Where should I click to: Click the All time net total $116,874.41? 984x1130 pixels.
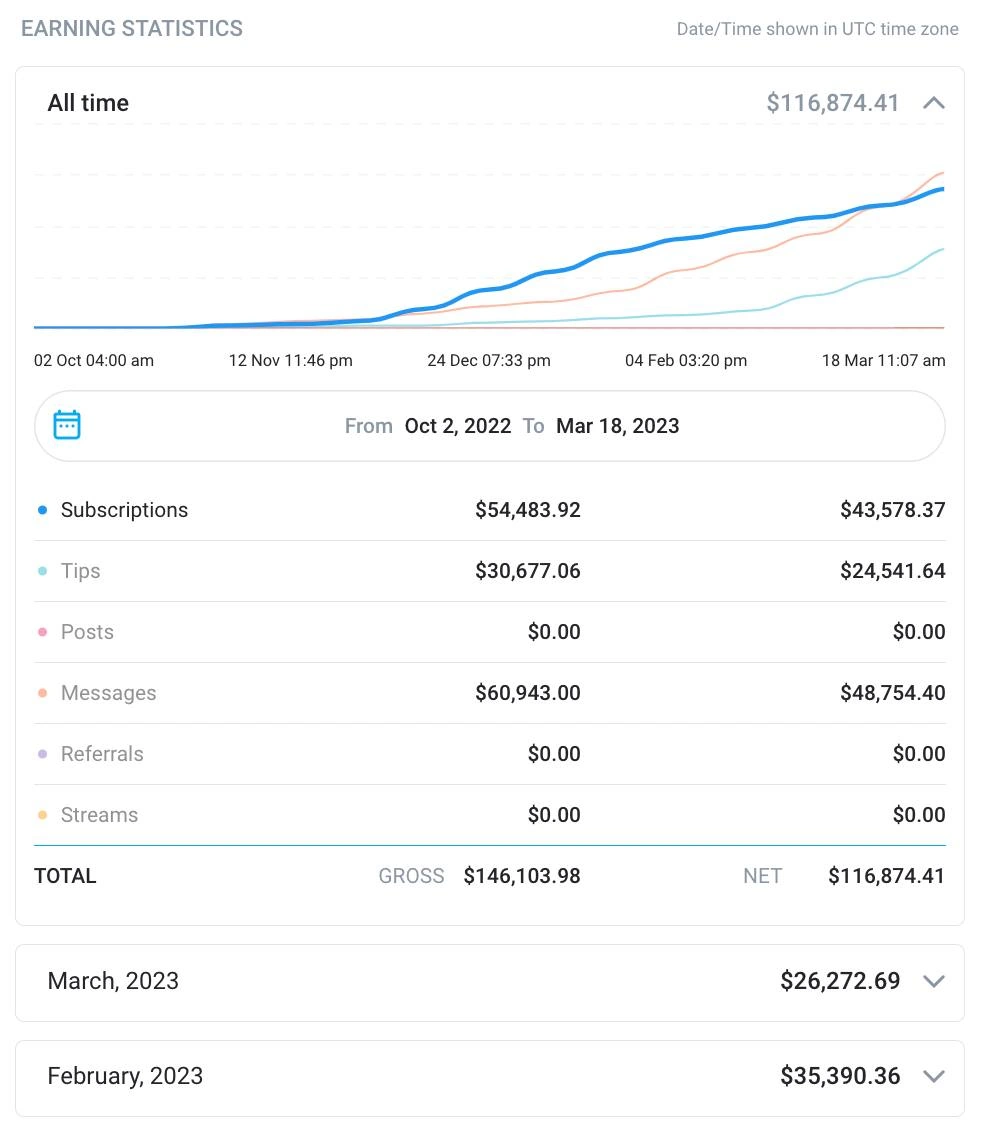832,103
